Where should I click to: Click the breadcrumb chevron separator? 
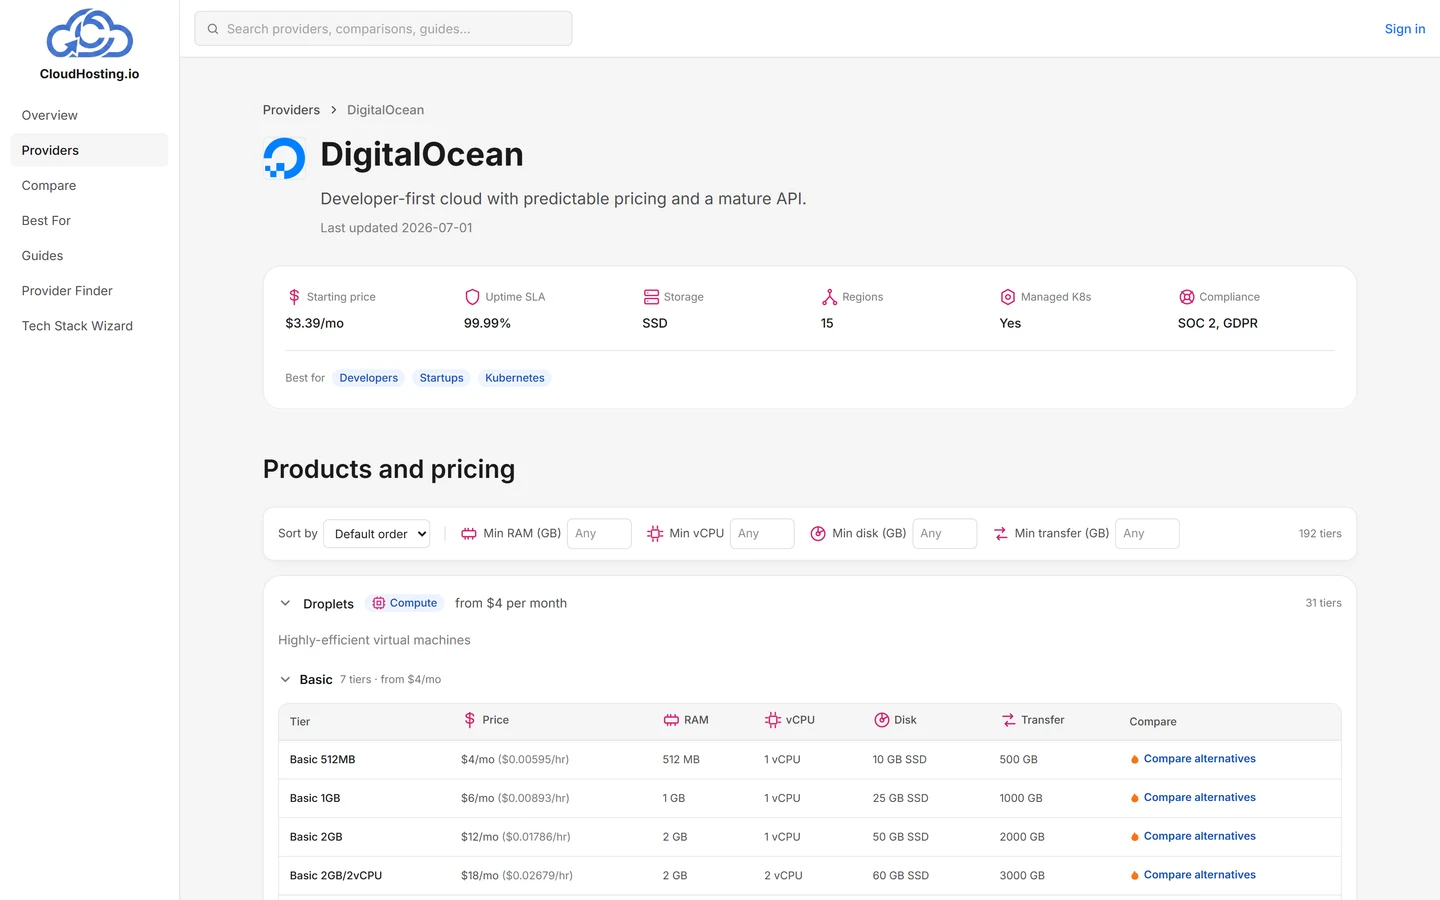pos(334,110)
